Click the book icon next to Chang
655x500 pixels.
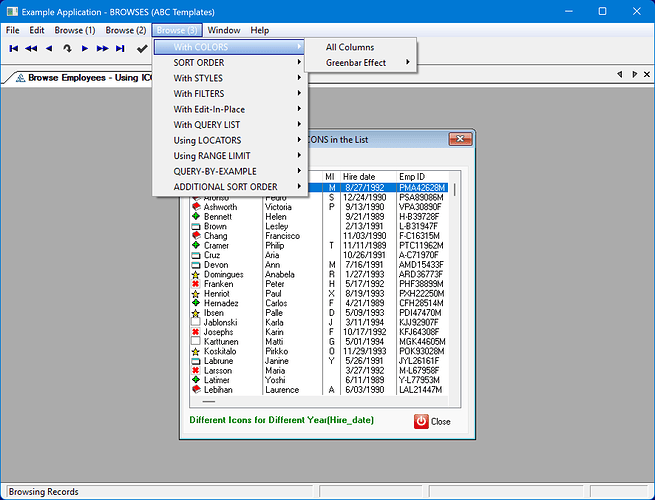coord(196,236)
